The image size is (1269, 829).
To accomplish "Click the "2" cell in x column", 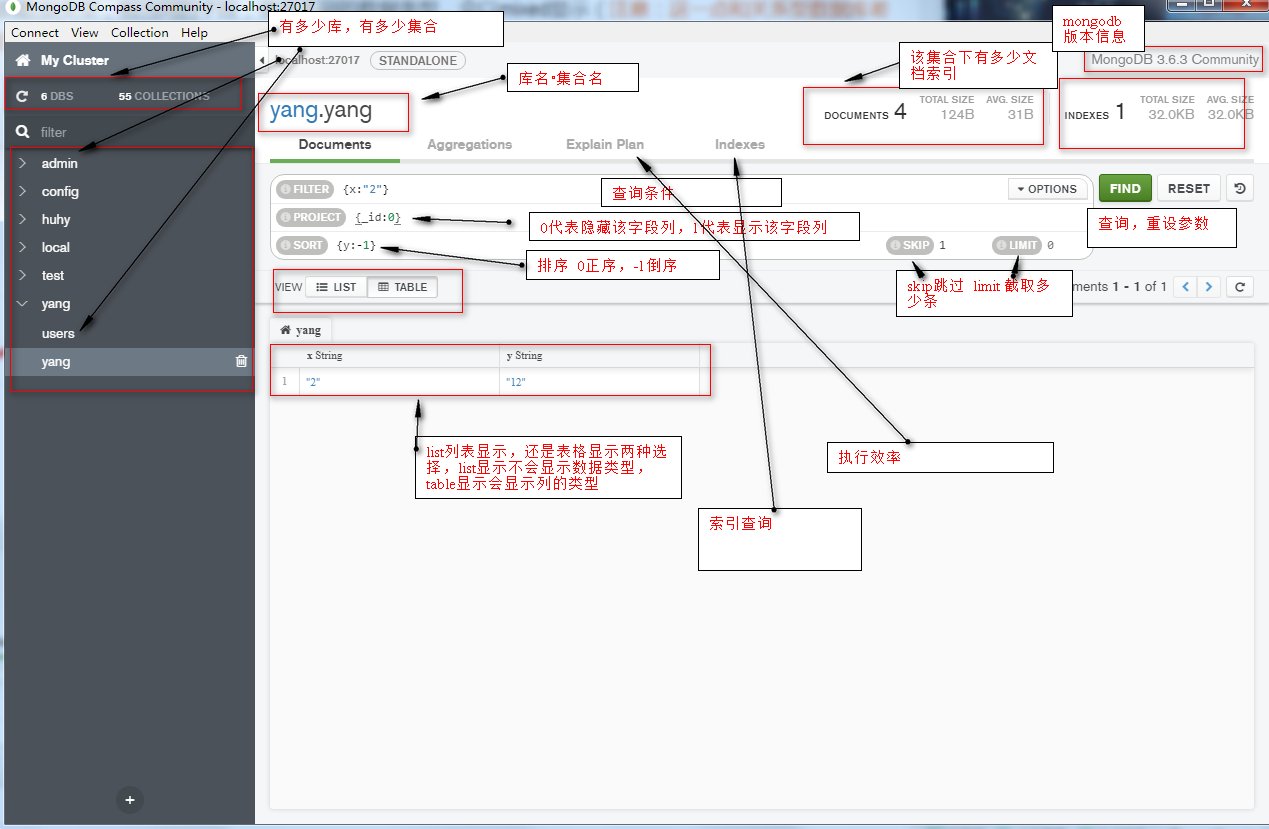I will (x=399, y=382).
